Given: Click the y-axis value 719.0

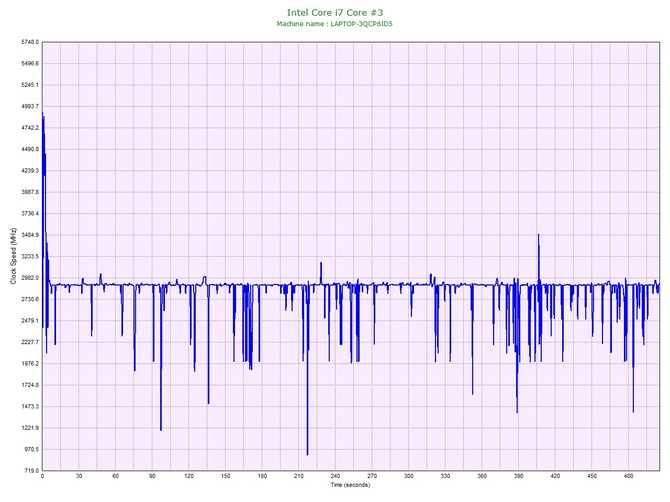Looking at the screenshot, I should tap(32, 471).
